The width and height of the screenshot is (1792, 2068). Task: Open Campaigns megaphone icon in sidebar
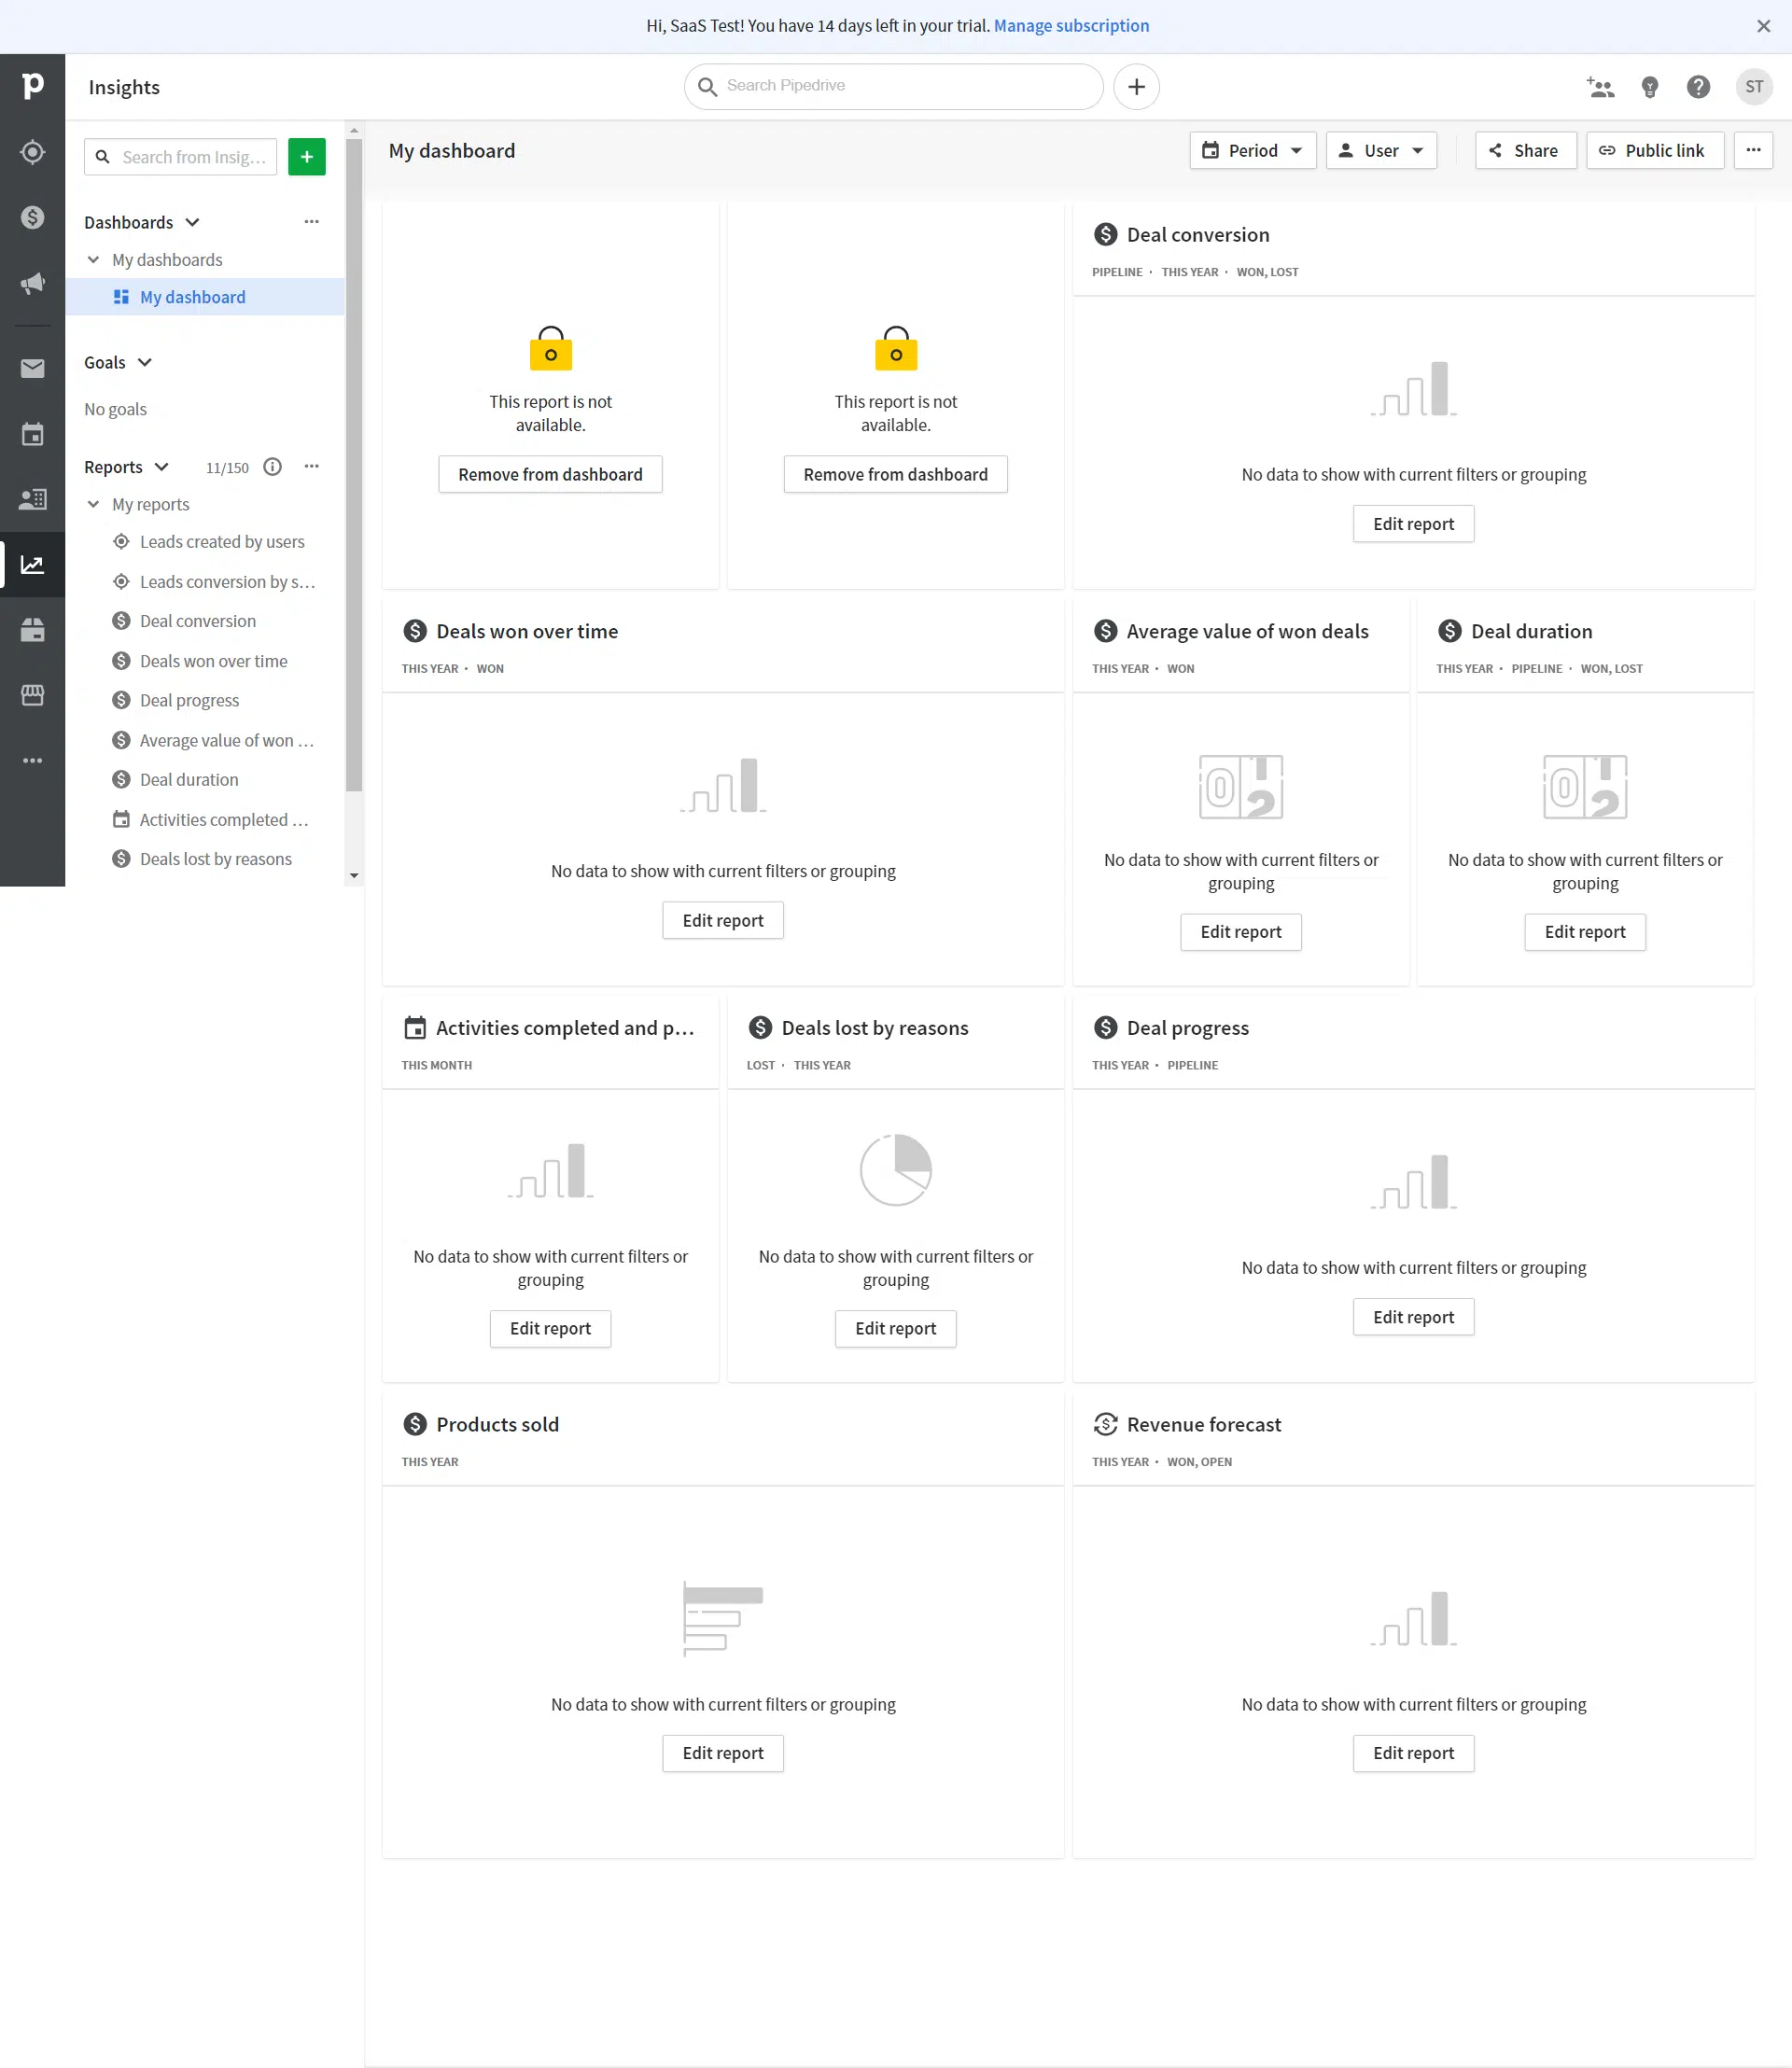click(x=32, y=283)
